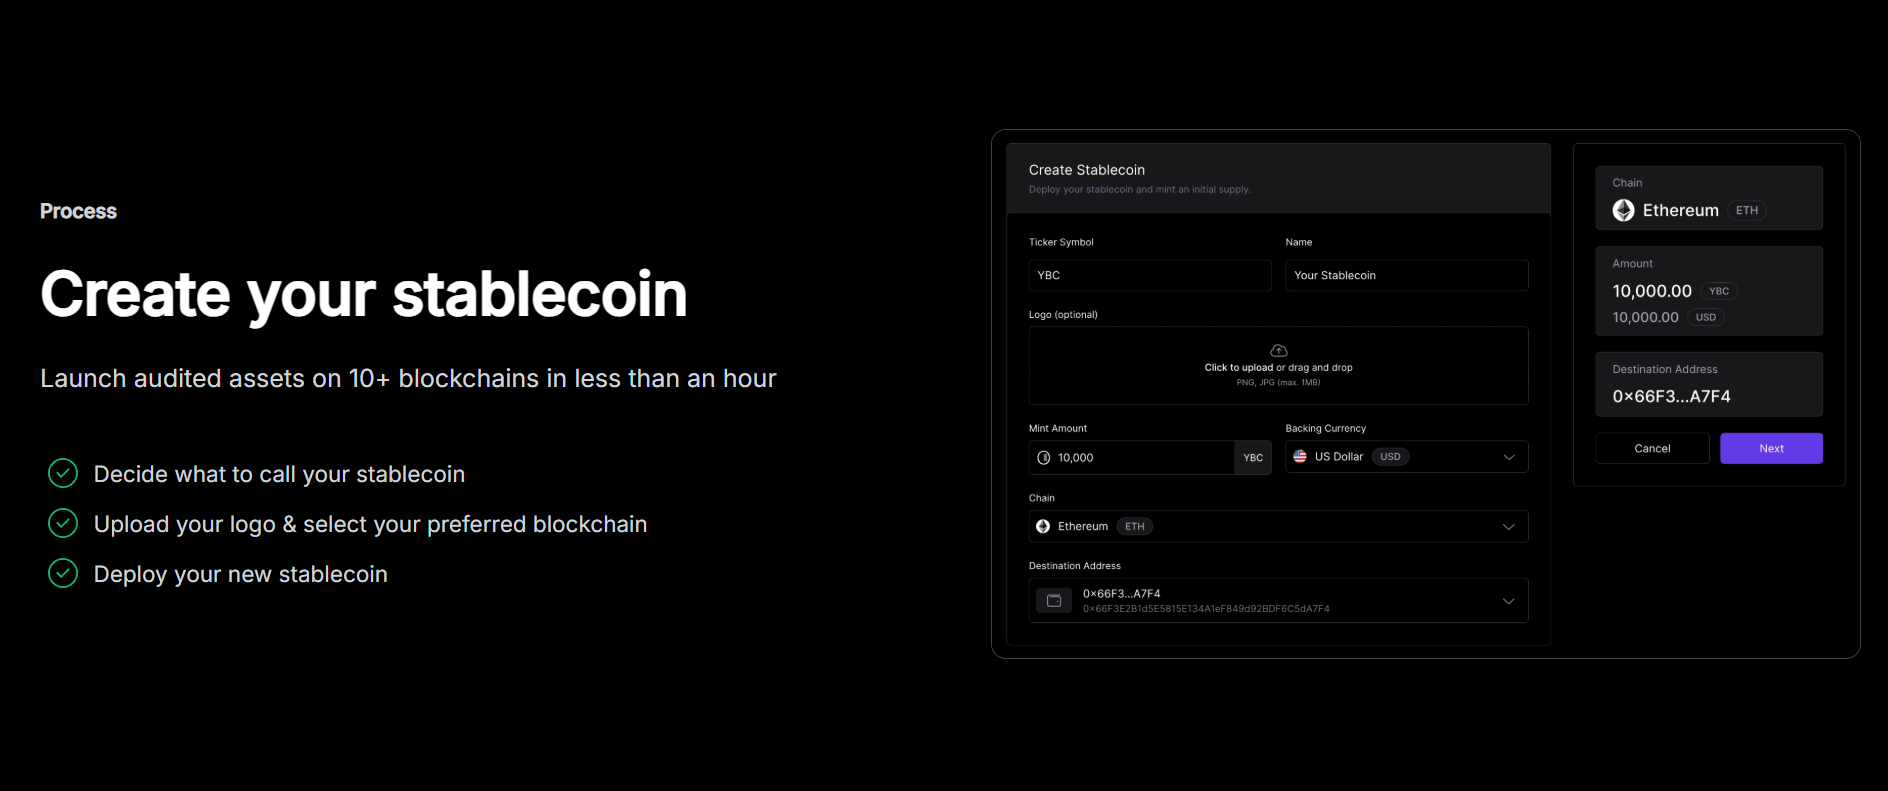Click the Cancel button
This screenshot has width=1888, height=791.
1652,448
